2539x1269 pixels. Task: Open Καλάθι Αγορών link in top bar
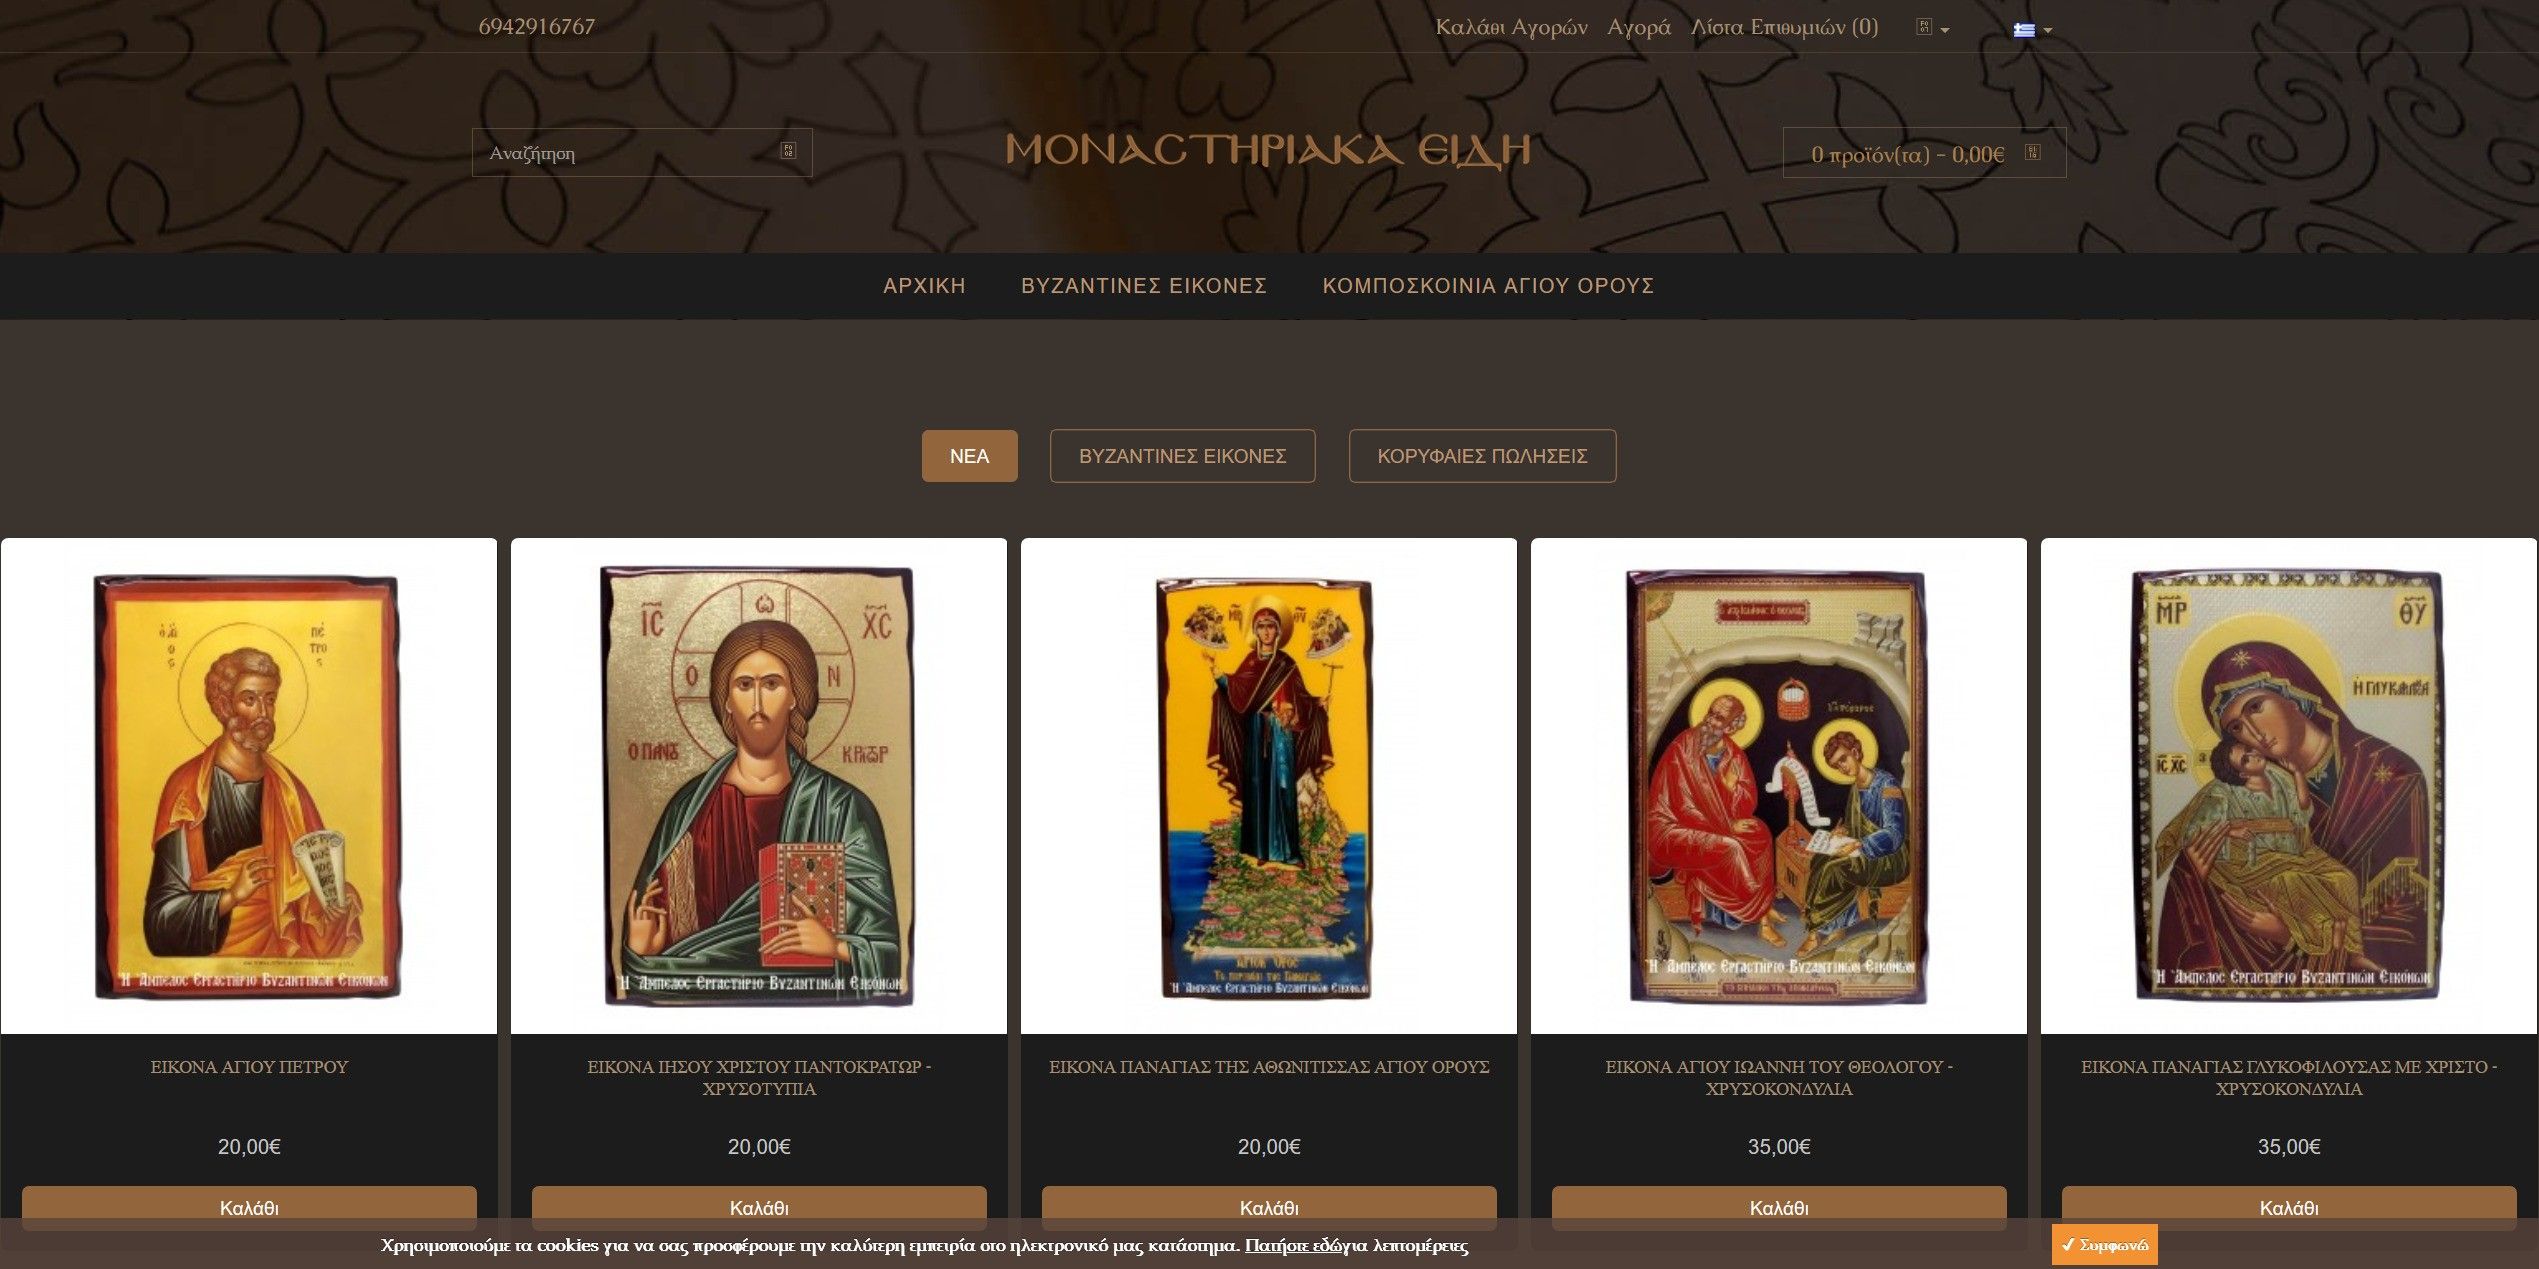tap(1511, 27)
